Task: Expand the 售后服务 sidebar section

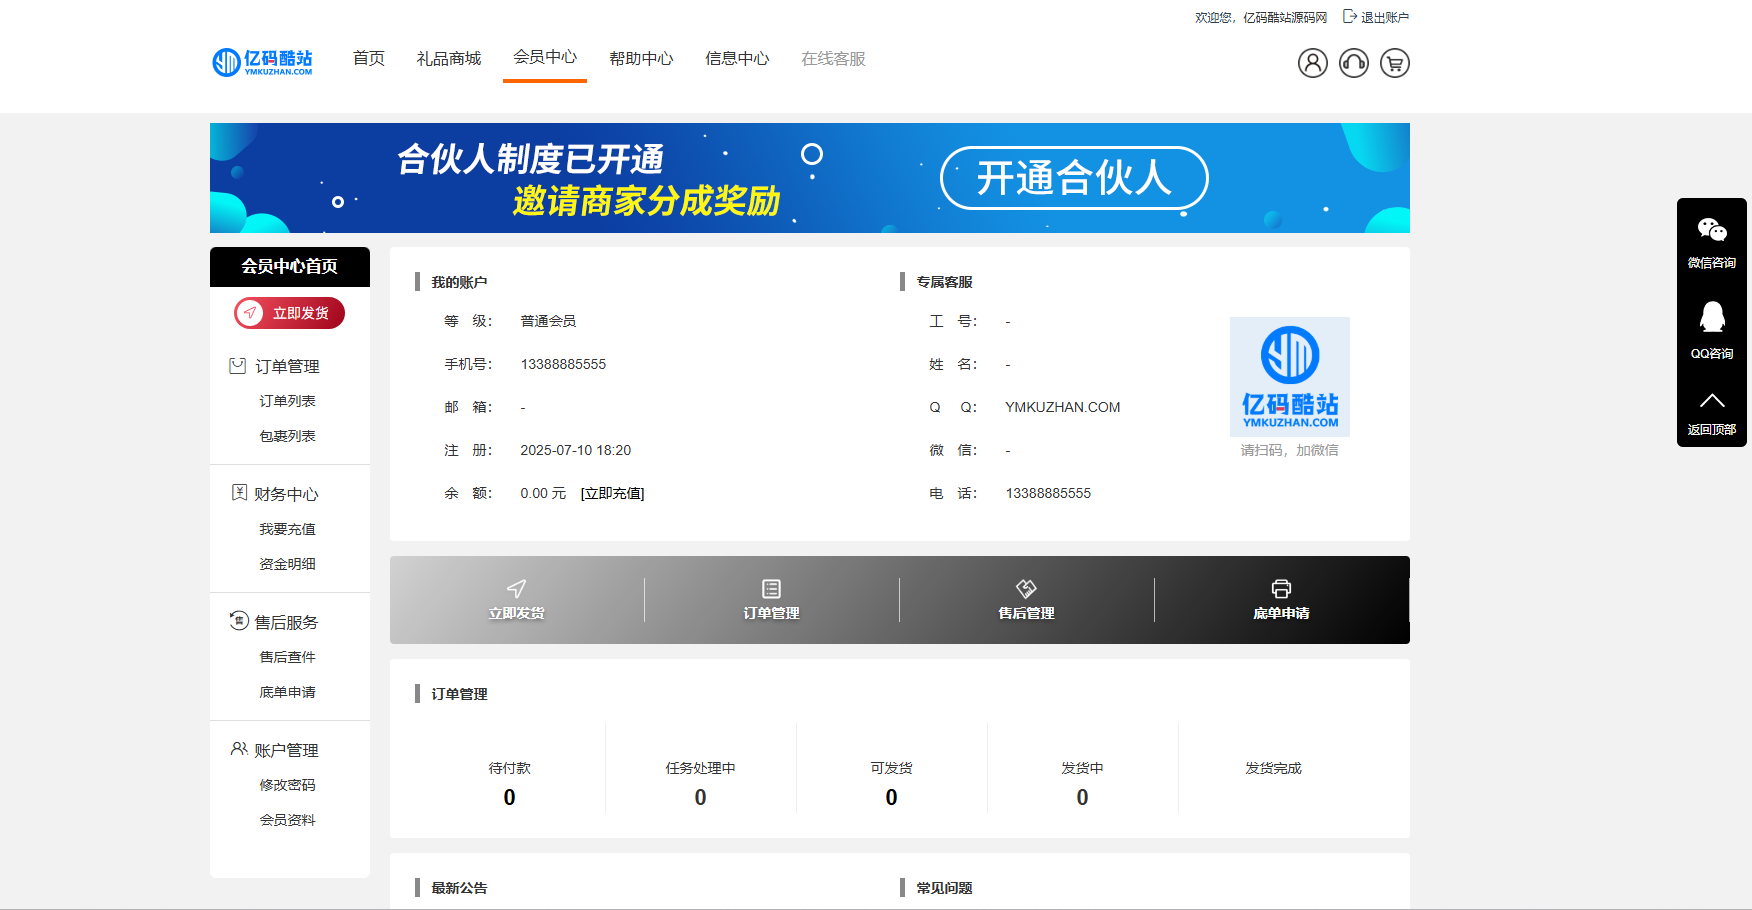Action: click(x=285, y=621)
